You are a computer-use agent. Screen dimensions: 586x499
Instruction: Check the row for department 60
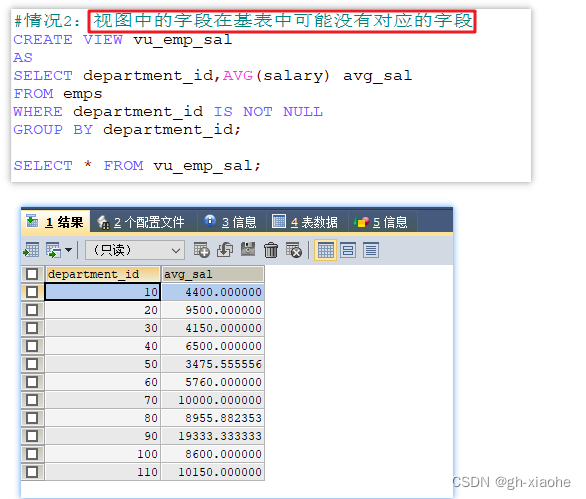[32, 382]
